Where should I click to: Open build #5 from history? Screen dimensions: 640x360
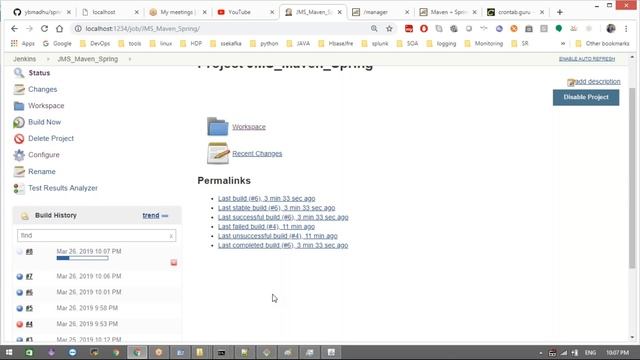tap(29, 308)
